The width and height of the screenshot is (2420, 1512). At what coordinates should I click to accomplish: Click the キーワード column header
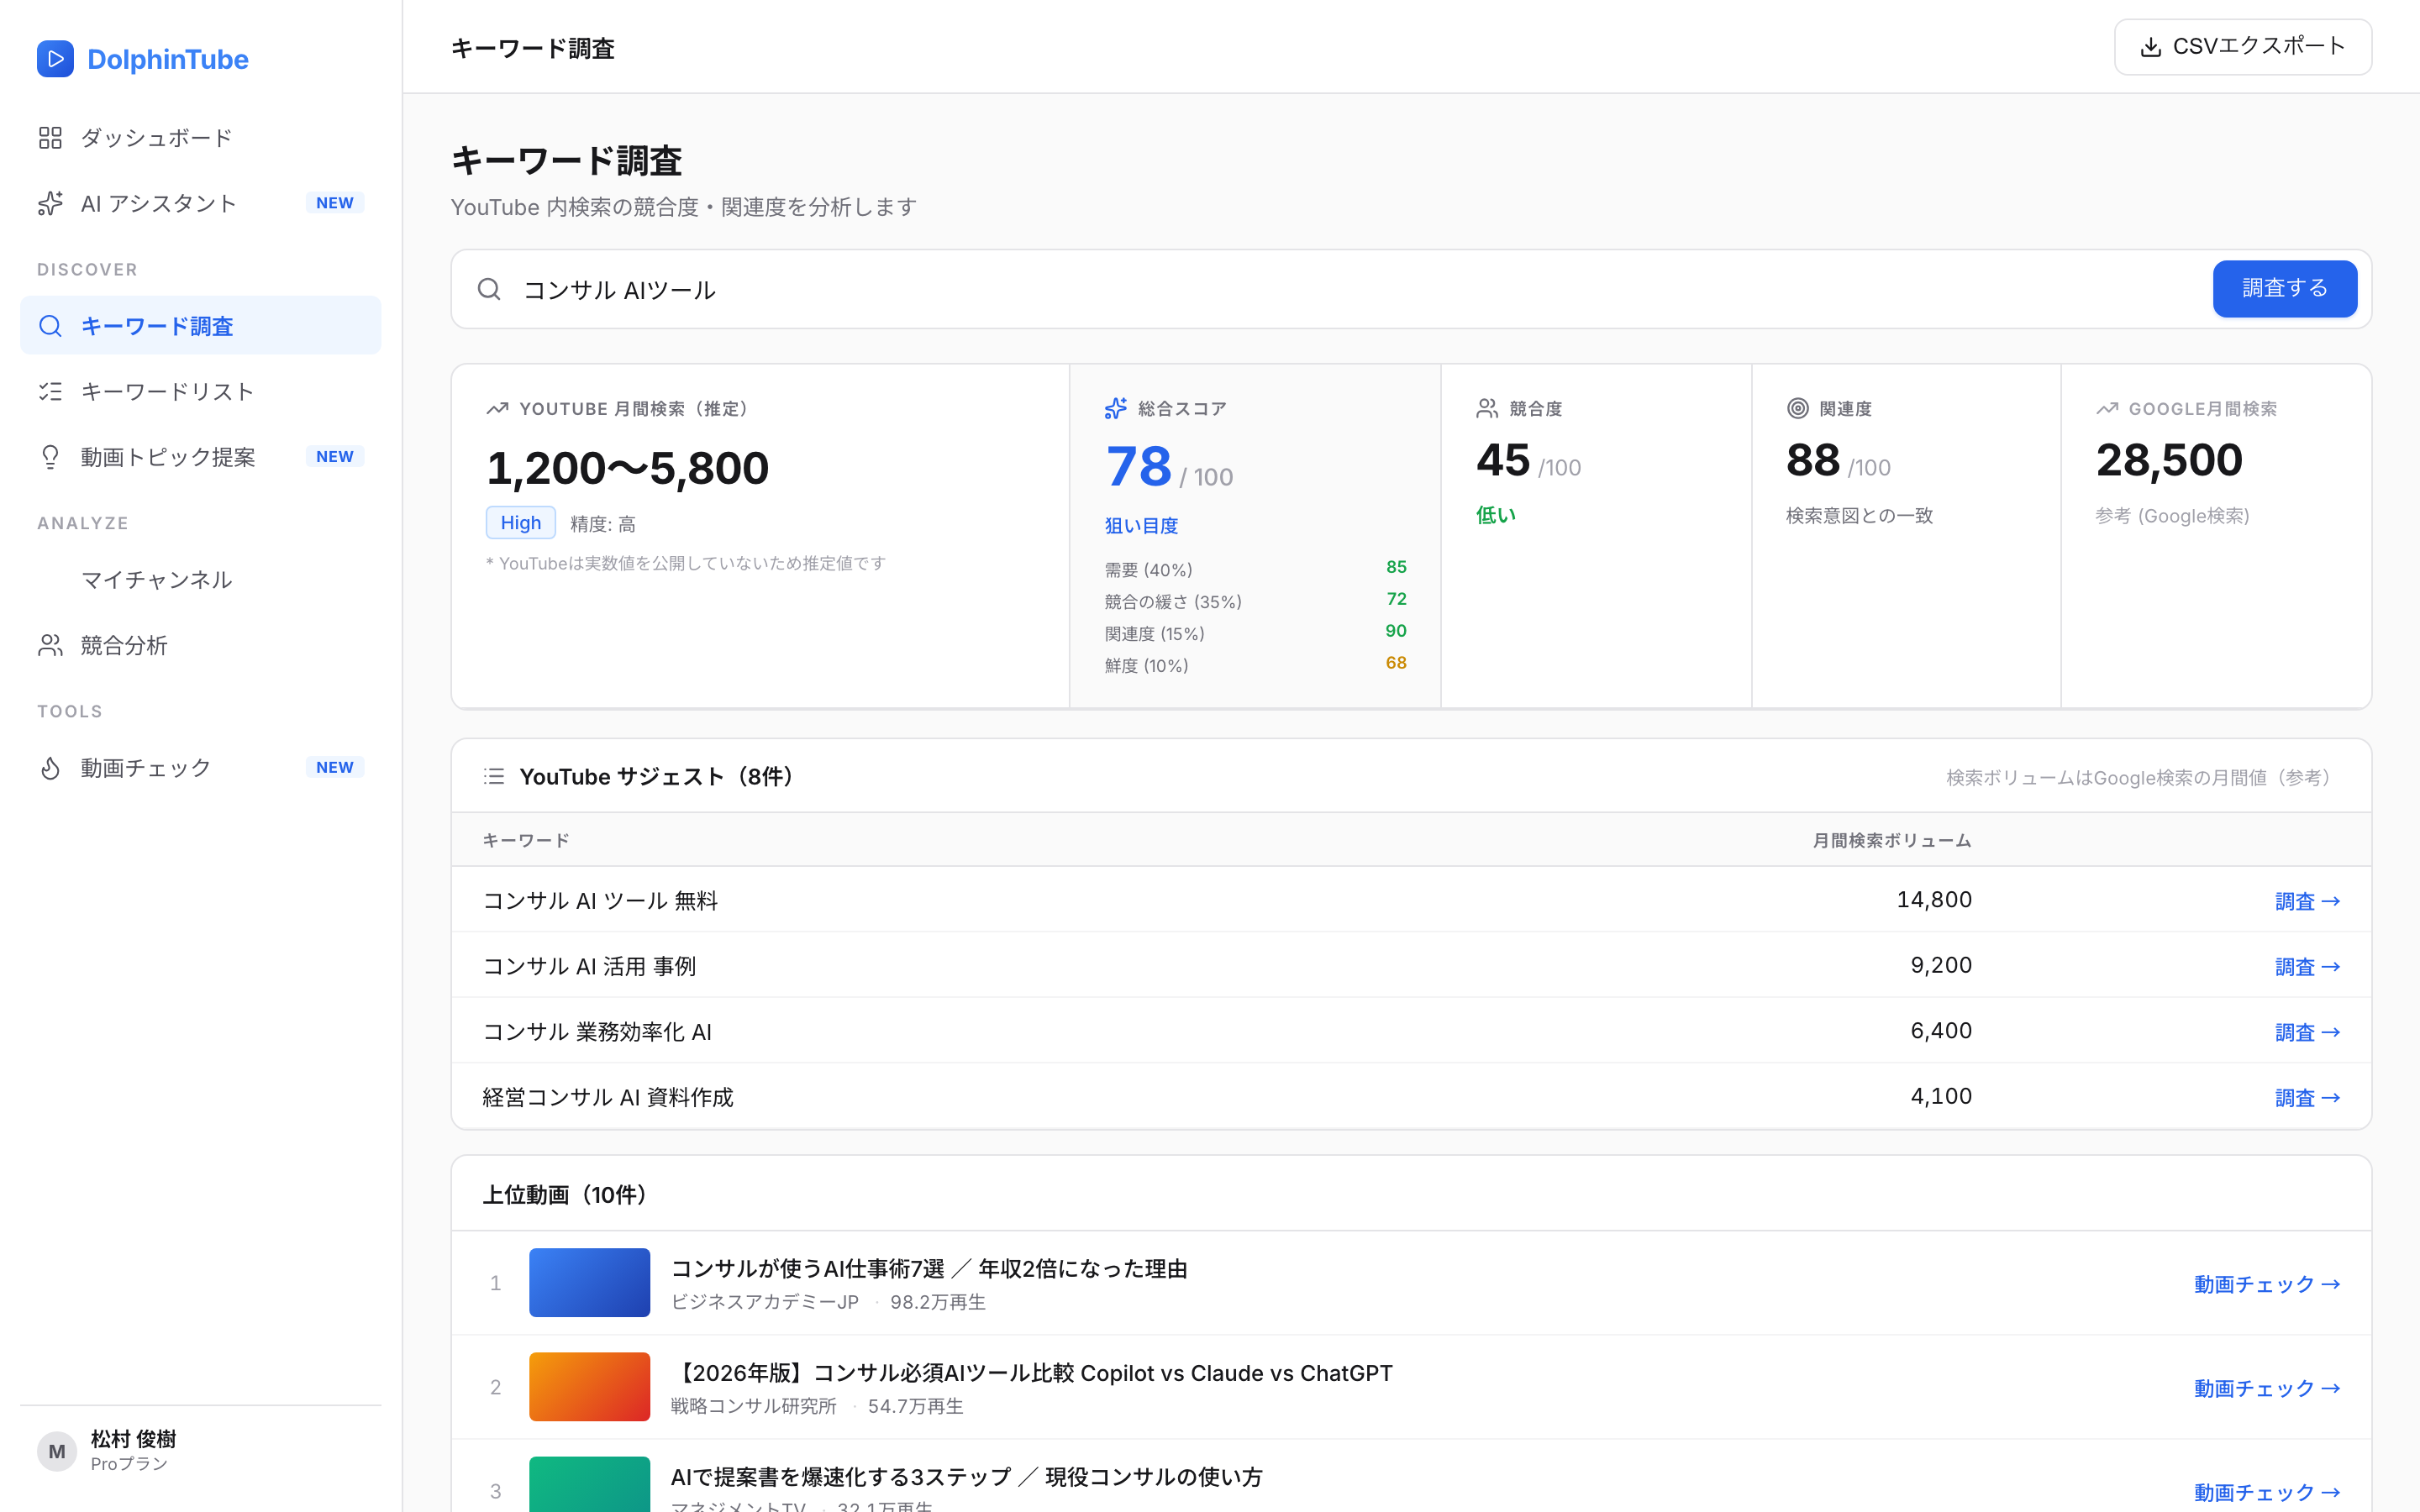(x=526, y=840)
